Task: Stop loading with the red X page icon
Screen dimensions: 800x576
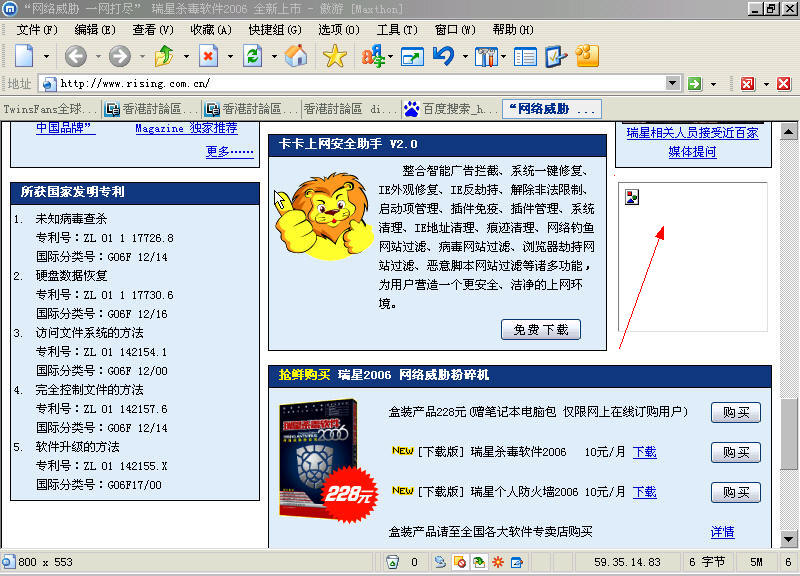Action: [208, 56]
